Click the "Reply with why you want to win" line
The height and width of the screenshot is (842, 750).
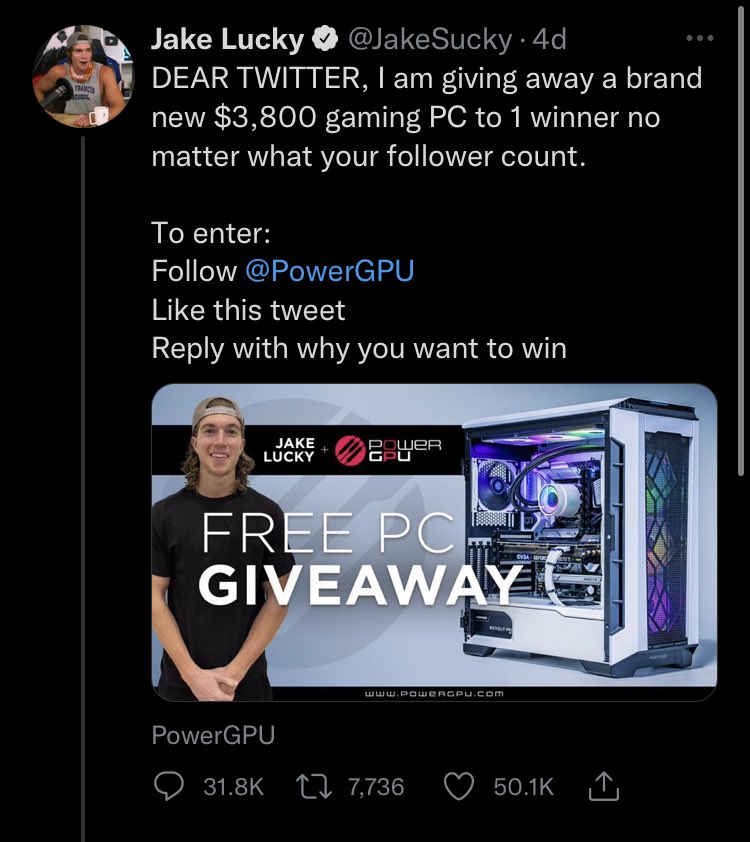coord(359,348)
